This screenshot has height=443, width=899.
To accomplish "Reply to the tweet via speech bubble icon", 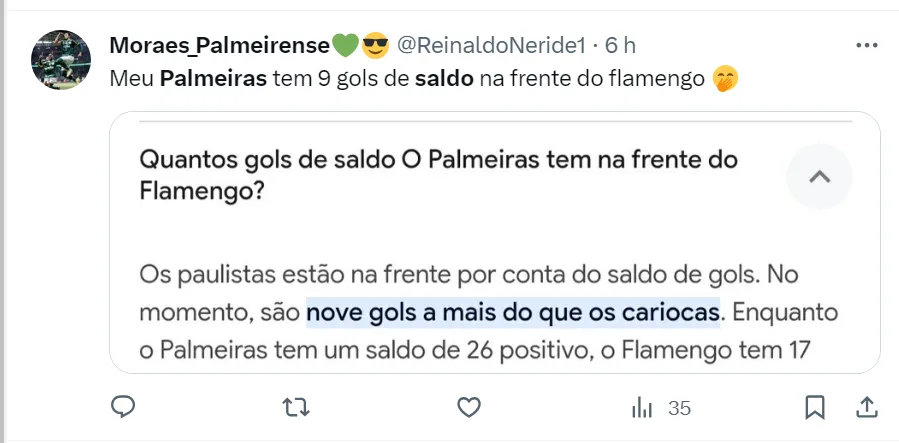I will click(123, 407).
